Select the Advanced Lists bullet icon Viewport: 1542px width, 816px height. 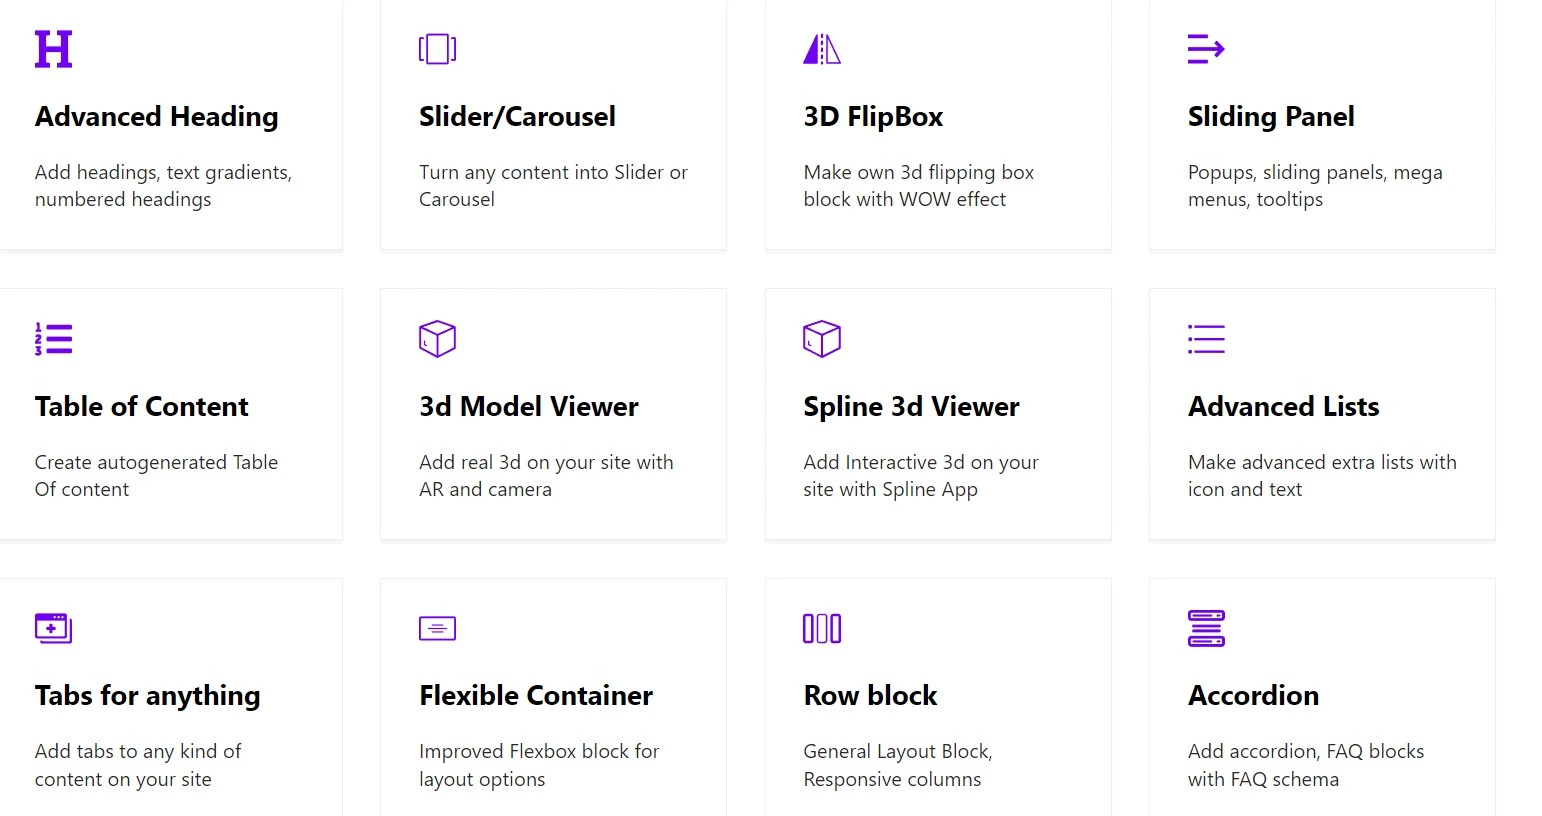[x=1206, y=339]
